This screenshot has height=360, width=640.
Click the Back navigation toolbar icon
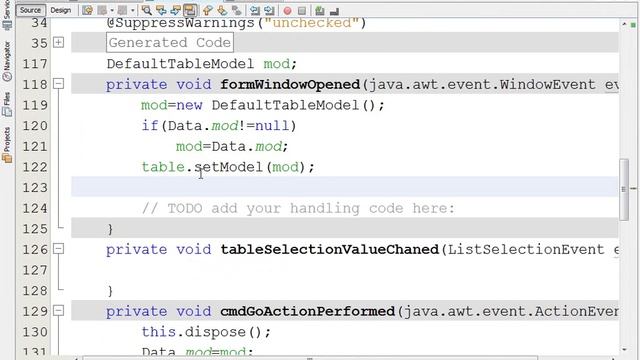[x=102, y=10]
